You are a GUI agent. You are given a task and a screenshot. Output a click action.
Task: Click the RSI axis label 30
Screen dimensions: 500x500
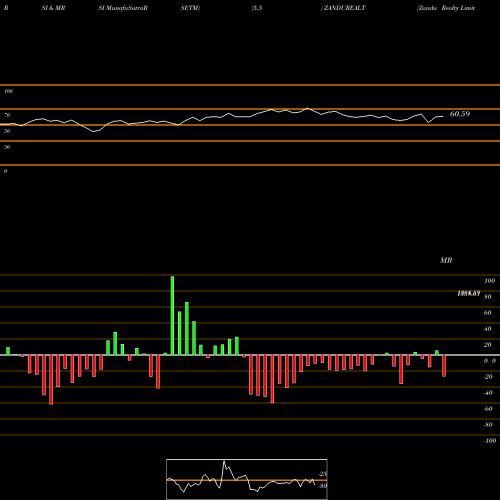tap(7, 147)
